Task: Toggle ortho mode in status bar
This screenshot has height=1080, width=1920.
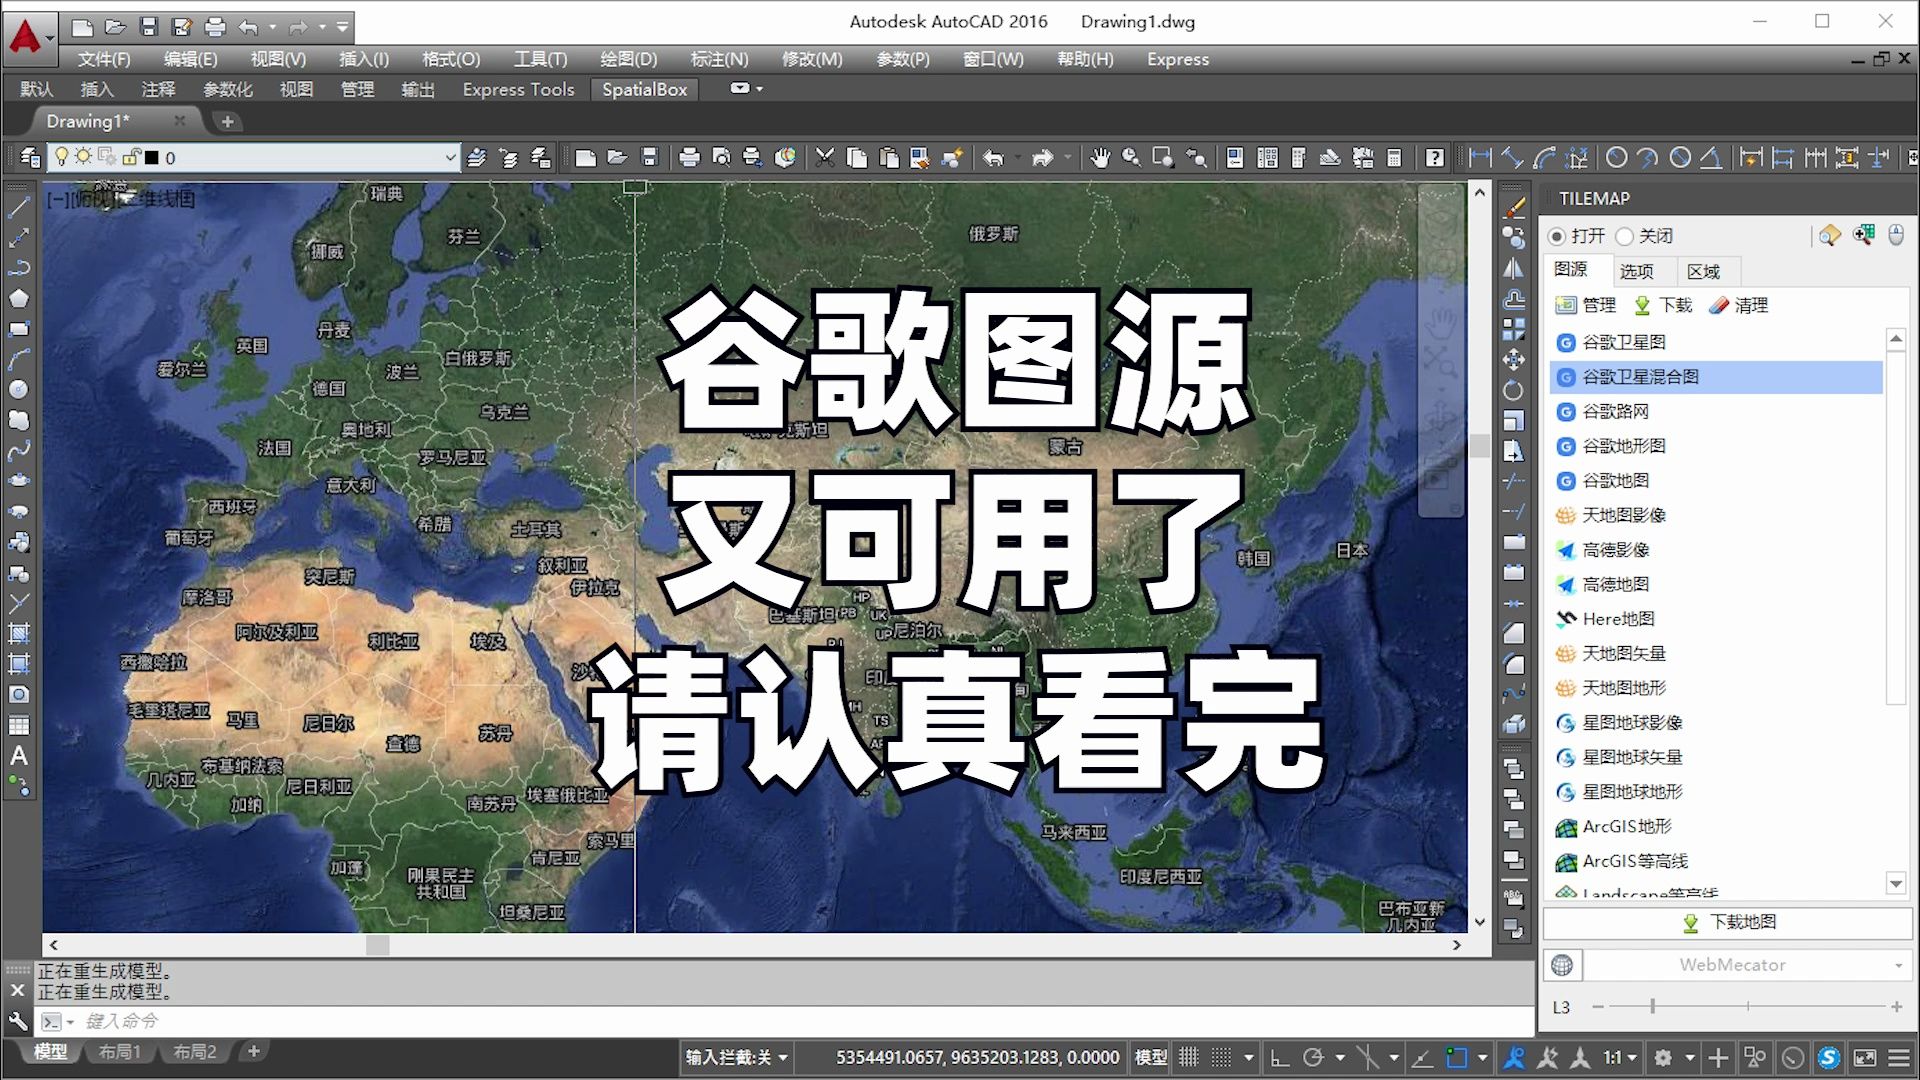Action: click(1280, 1057)
